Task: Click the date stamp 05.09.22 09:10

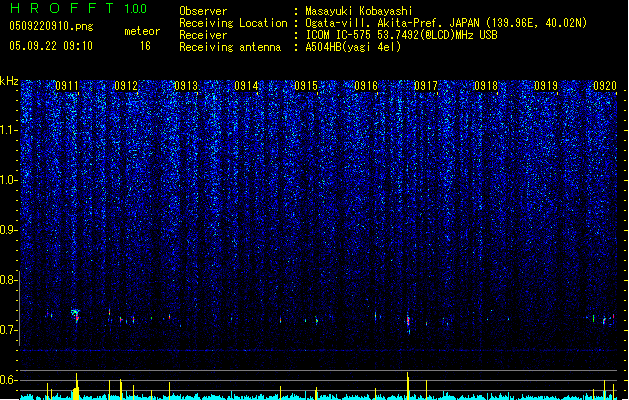Action: (x=51, y=46)
